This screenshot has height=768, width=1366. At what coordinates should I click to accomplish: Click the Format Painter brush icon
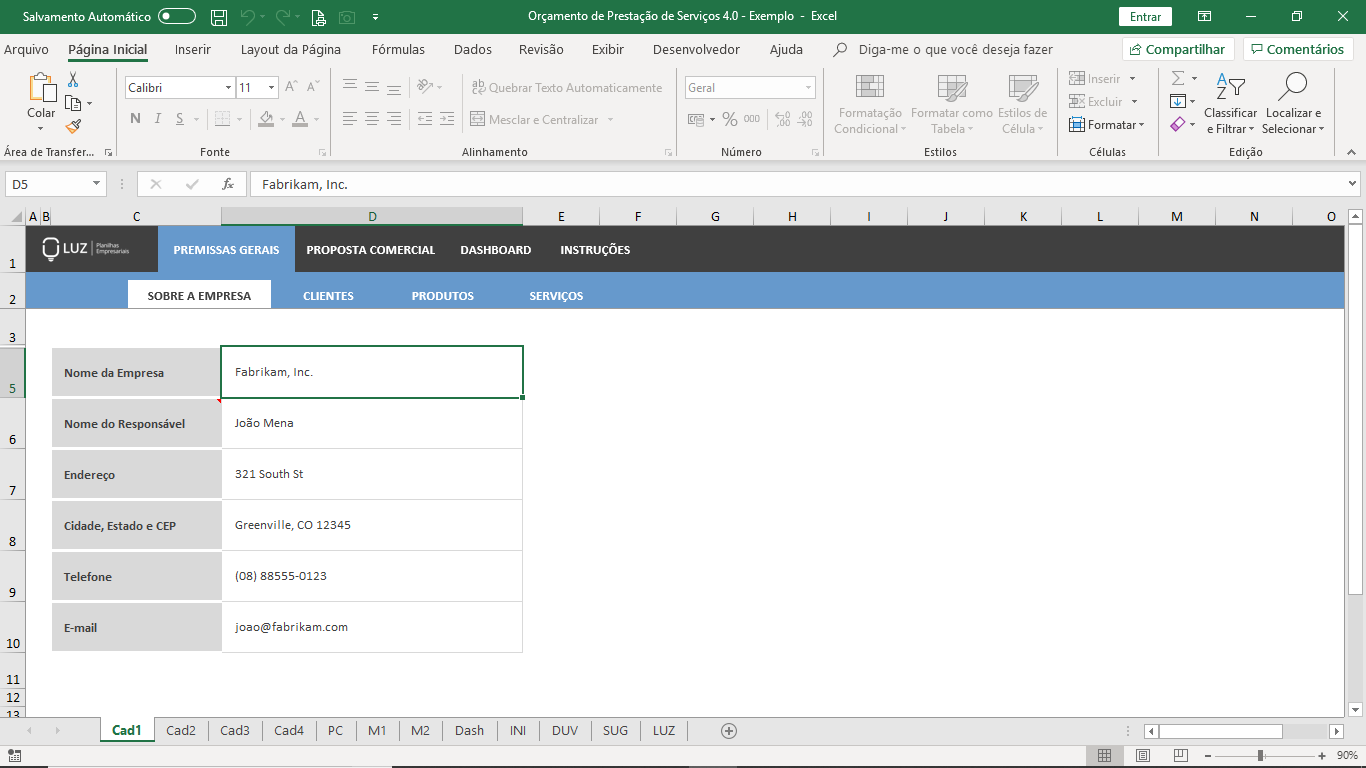[73, 126]
